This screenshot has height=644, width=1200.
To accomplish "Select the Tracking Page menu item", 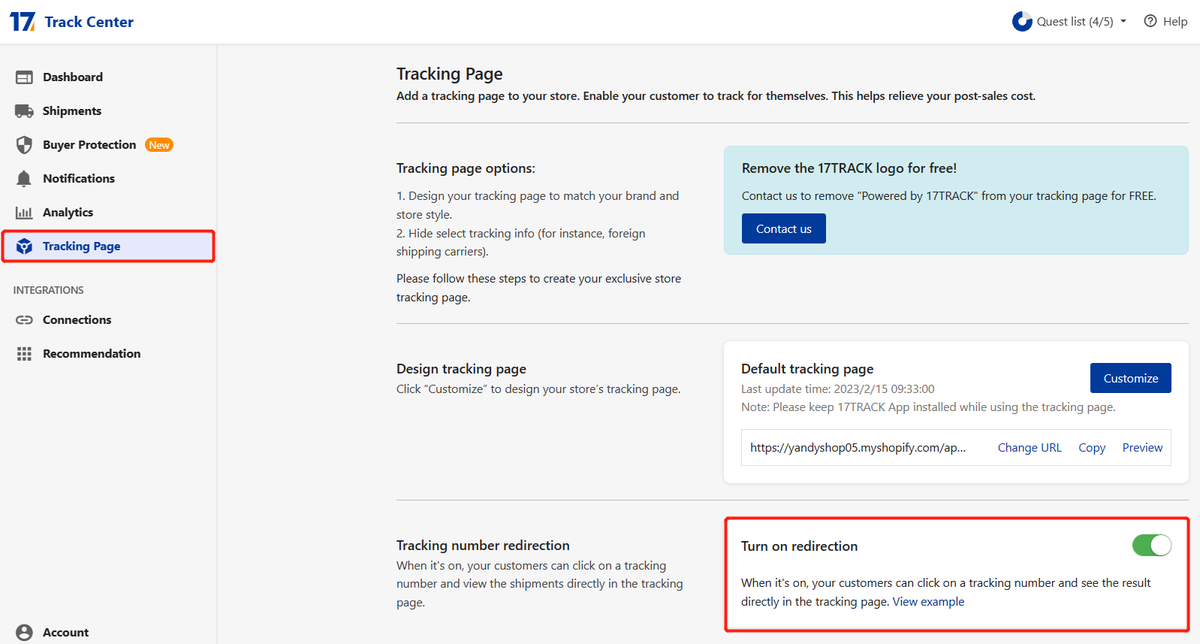I will click(x=108, y=246).
